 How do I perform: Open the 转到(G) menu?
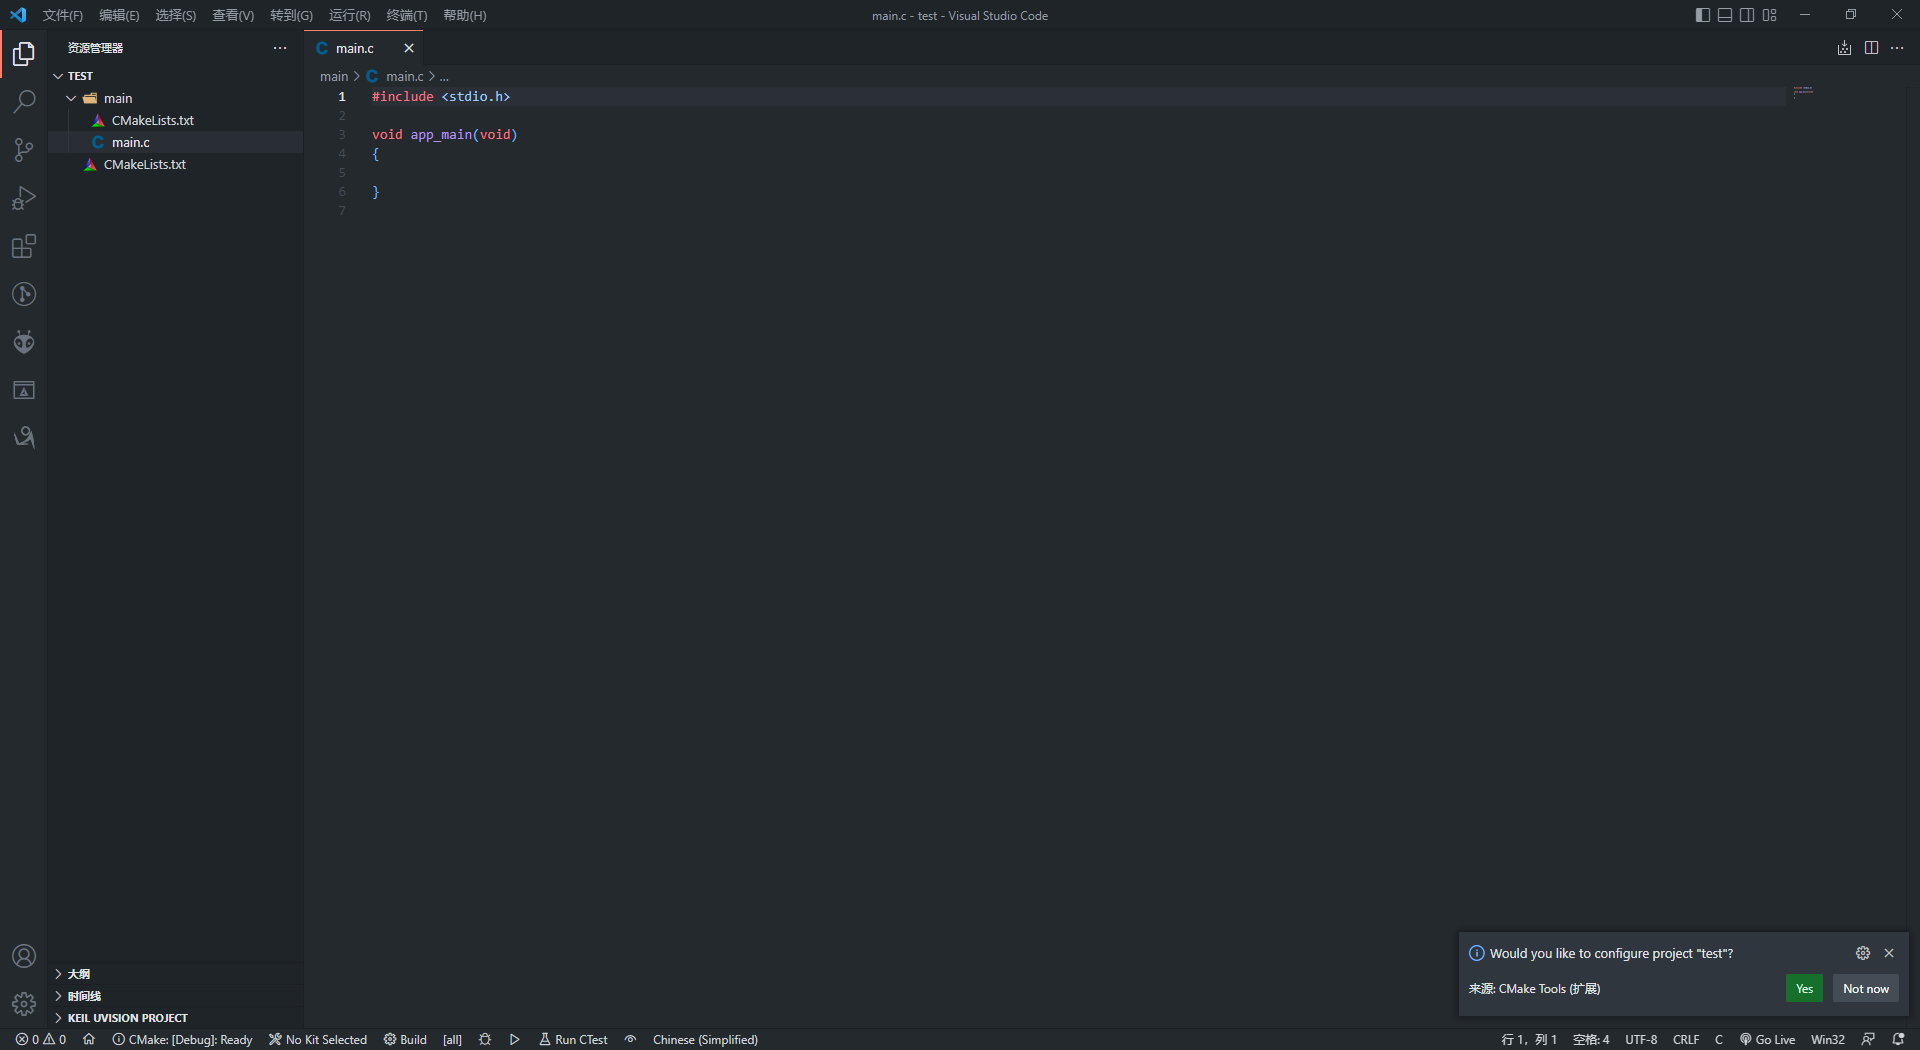click(291, 15)
